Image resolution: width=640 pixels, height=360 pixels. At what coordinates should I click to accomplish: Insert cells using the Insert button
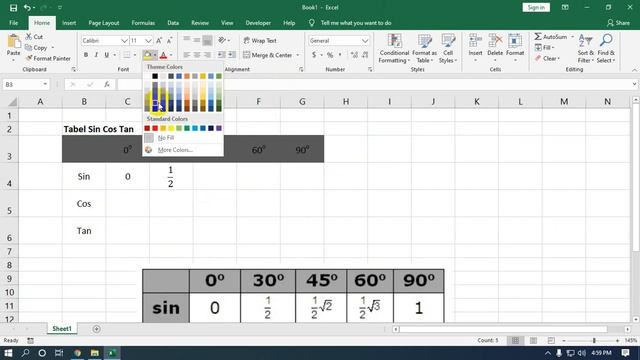[x=475, y=49]
